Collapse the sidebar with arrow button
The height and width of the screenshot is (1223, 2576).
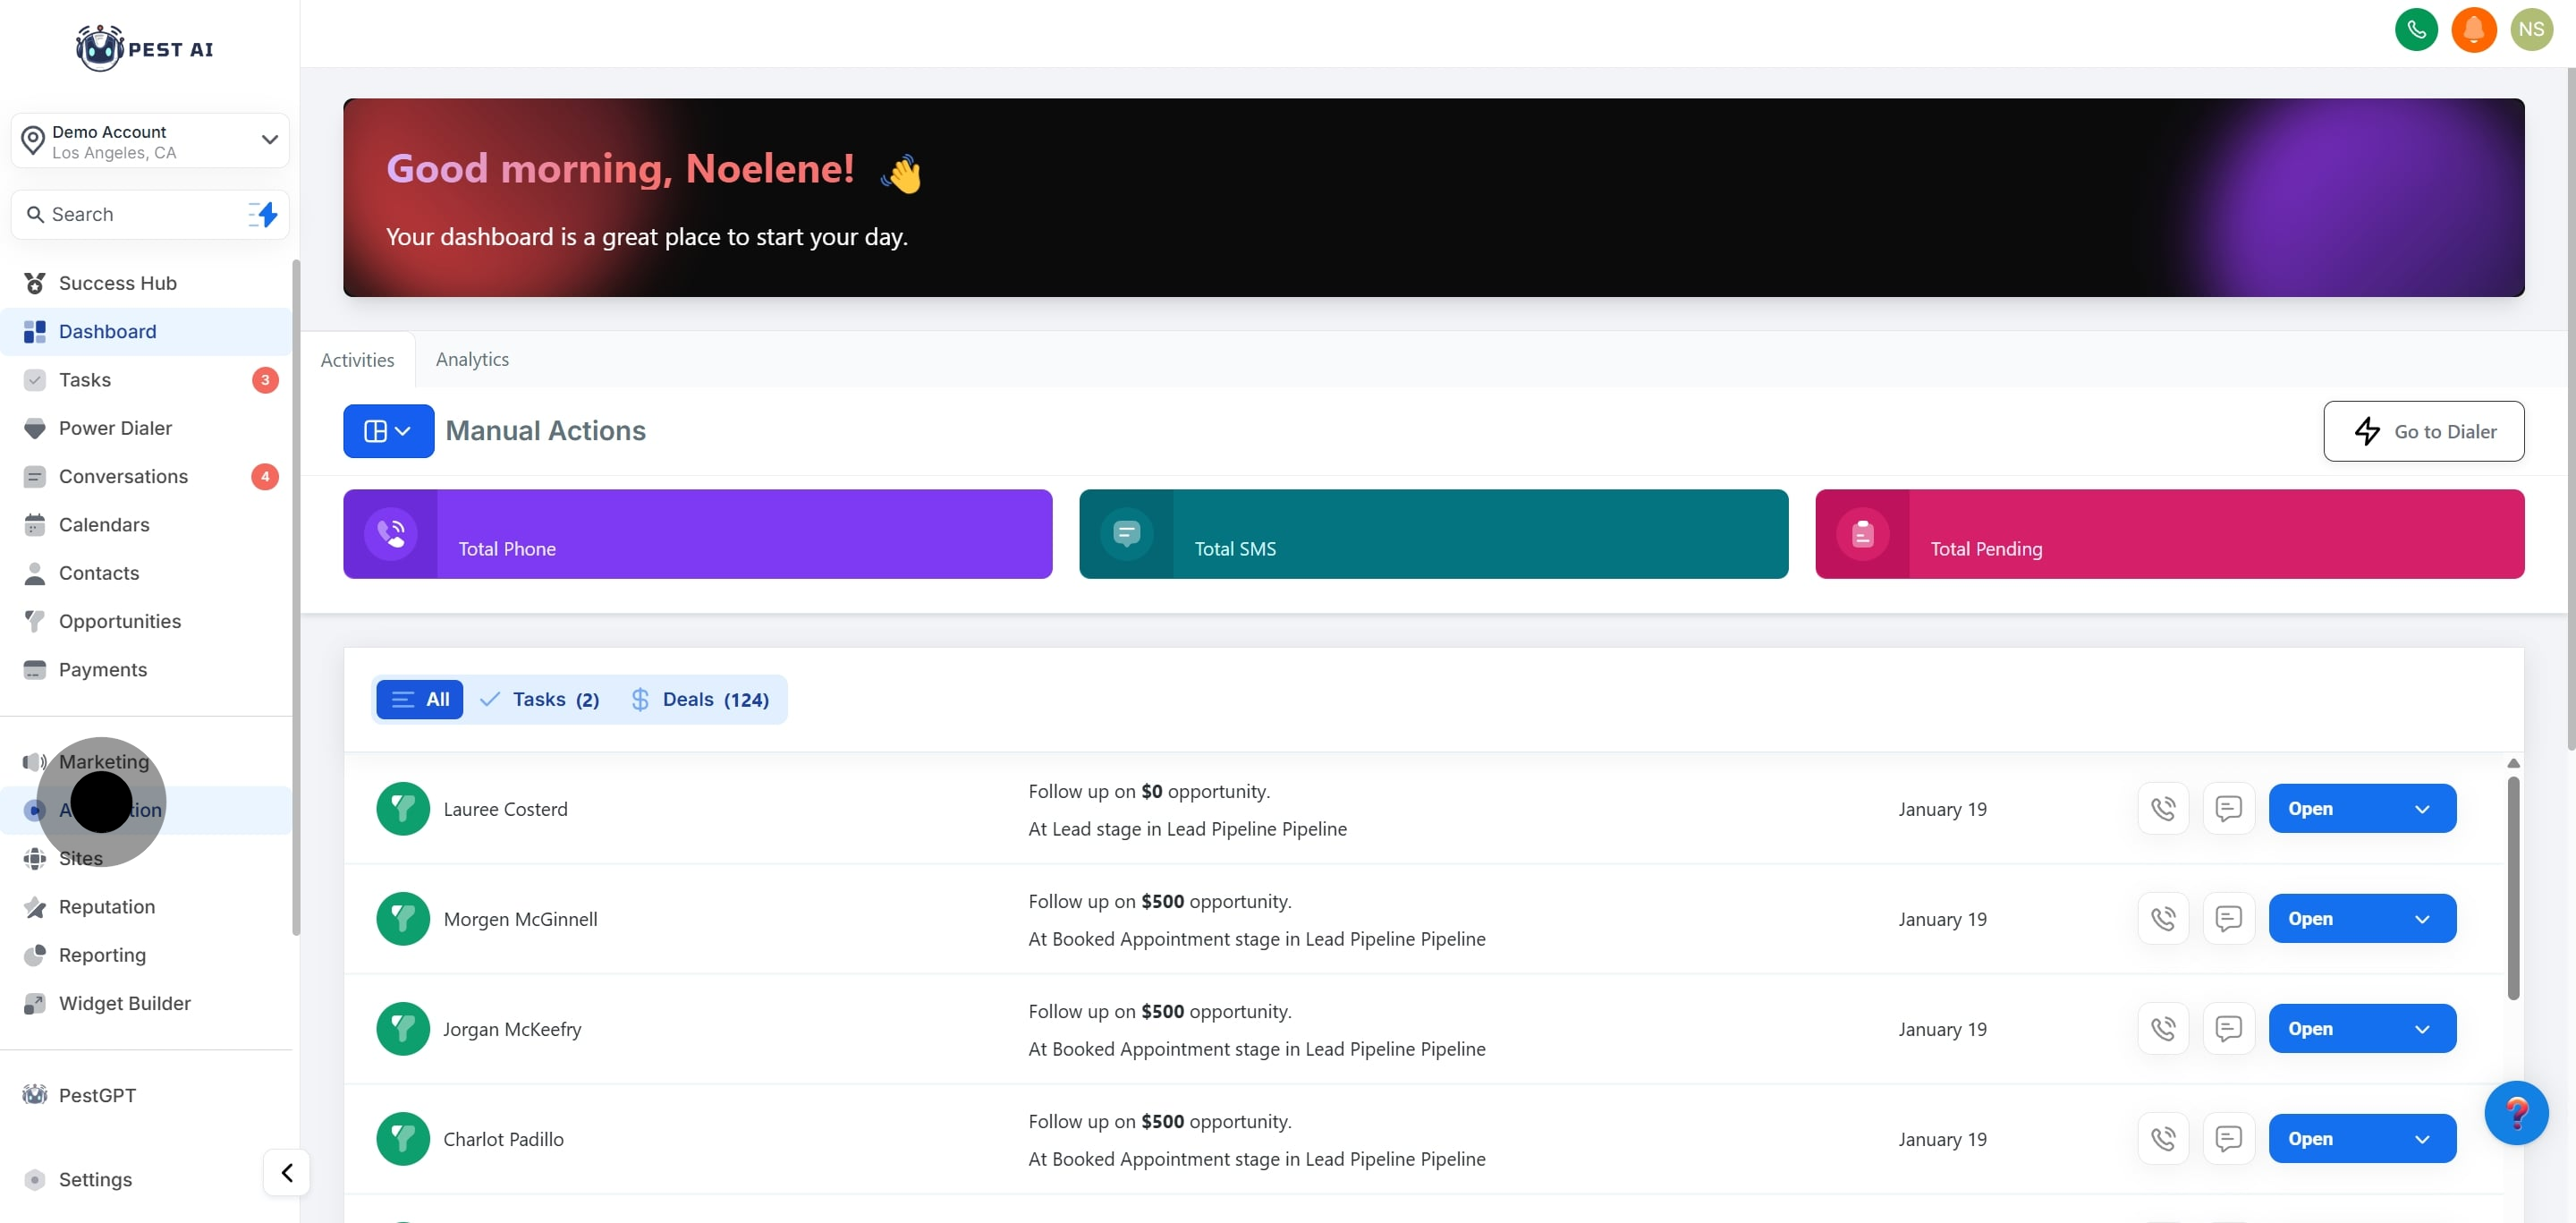coord(286,1172)
